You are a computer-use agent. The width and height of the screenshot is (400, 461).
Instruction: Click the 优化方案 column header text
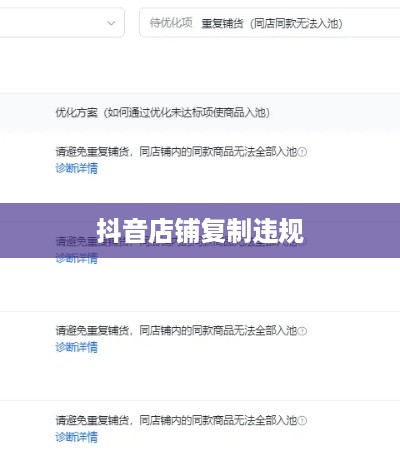tap(163, 113)
